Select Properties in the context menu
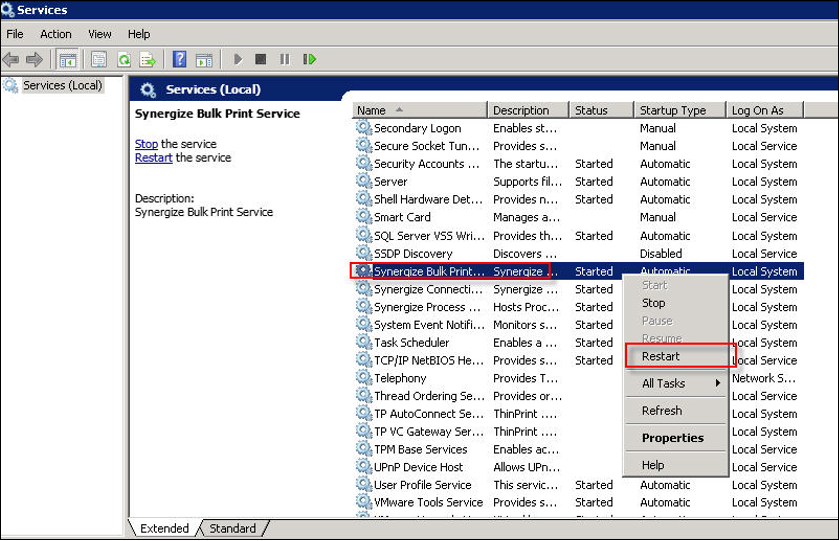This screenshot has width=839, height=541. point(672,438)
